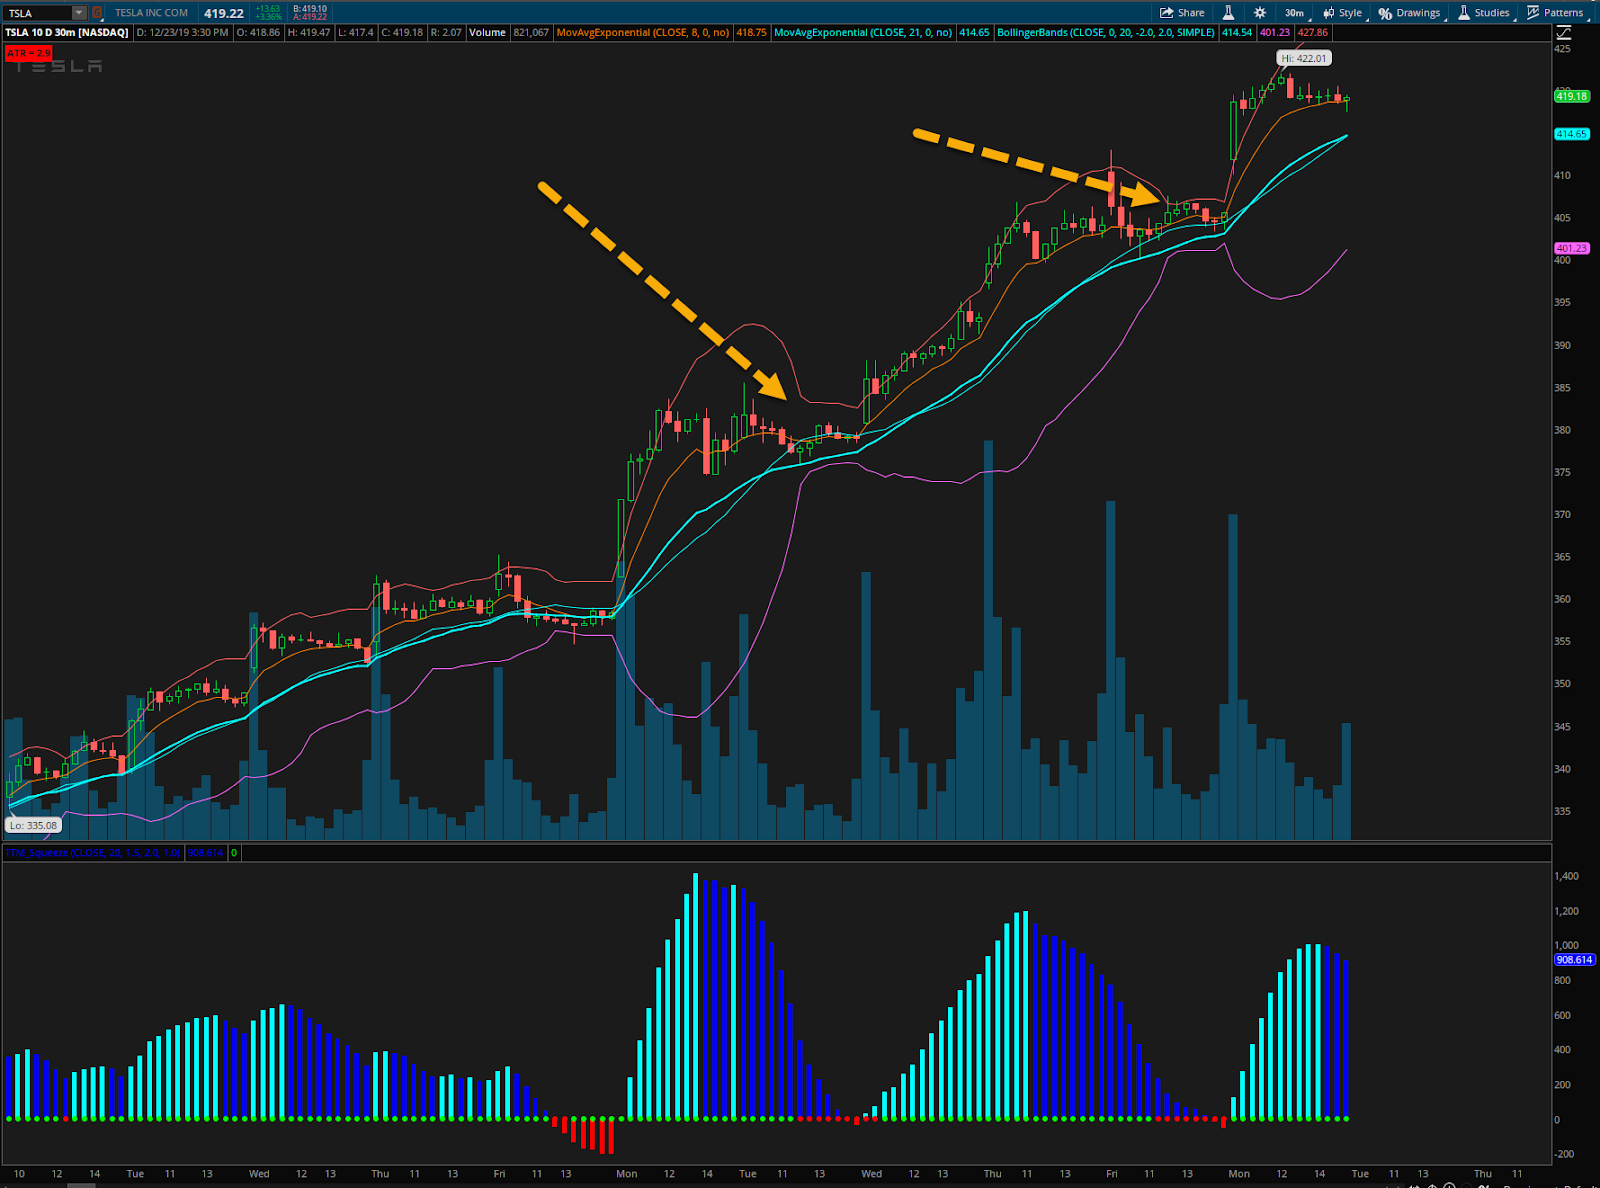
Task: Open the Studies menu
Action: click(x=1484, y=13)
